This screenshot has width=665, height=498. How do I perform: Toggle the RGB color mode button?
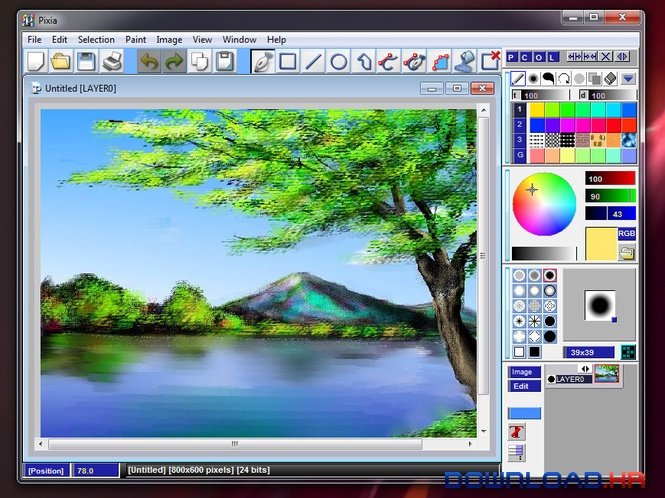[626, 233]
